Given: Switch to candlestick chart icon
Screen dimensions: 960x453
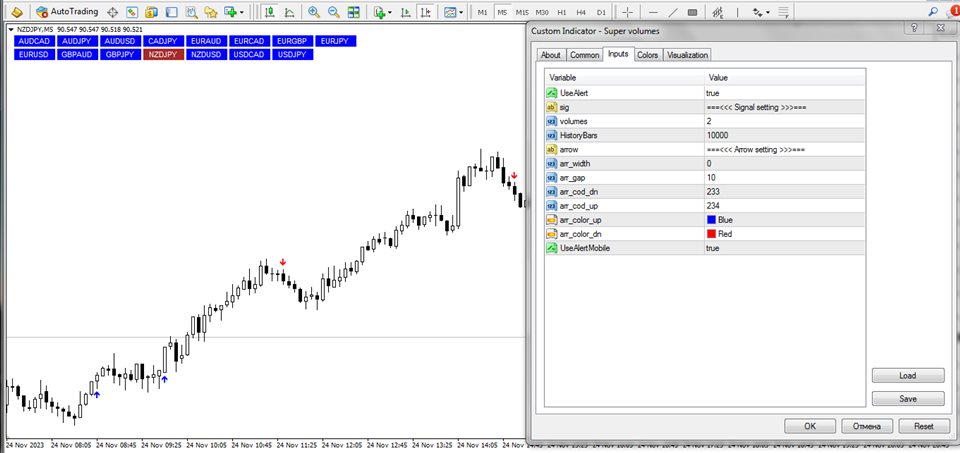Looking at the screenshot, I should pyautogui.click(x=269, y=12).
